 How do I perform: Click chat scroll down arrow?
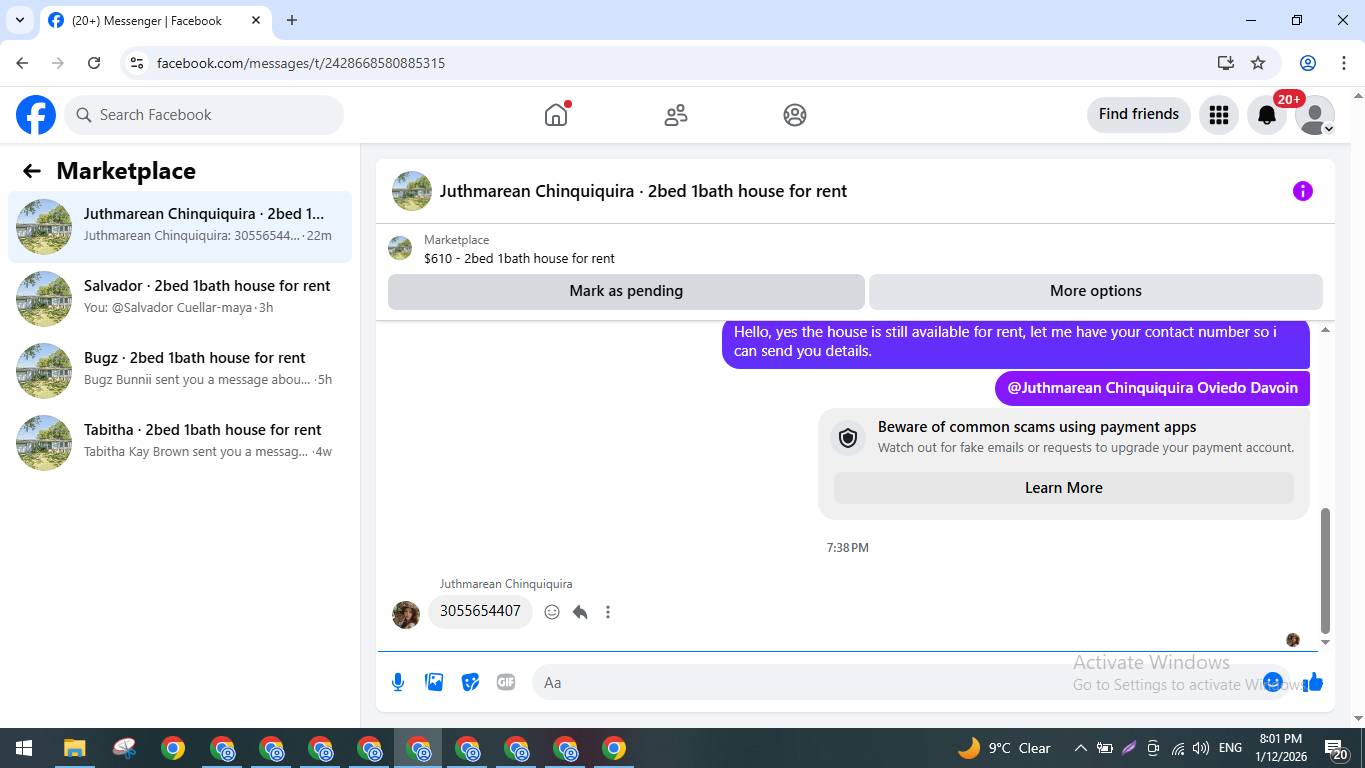click(1326, 643)
